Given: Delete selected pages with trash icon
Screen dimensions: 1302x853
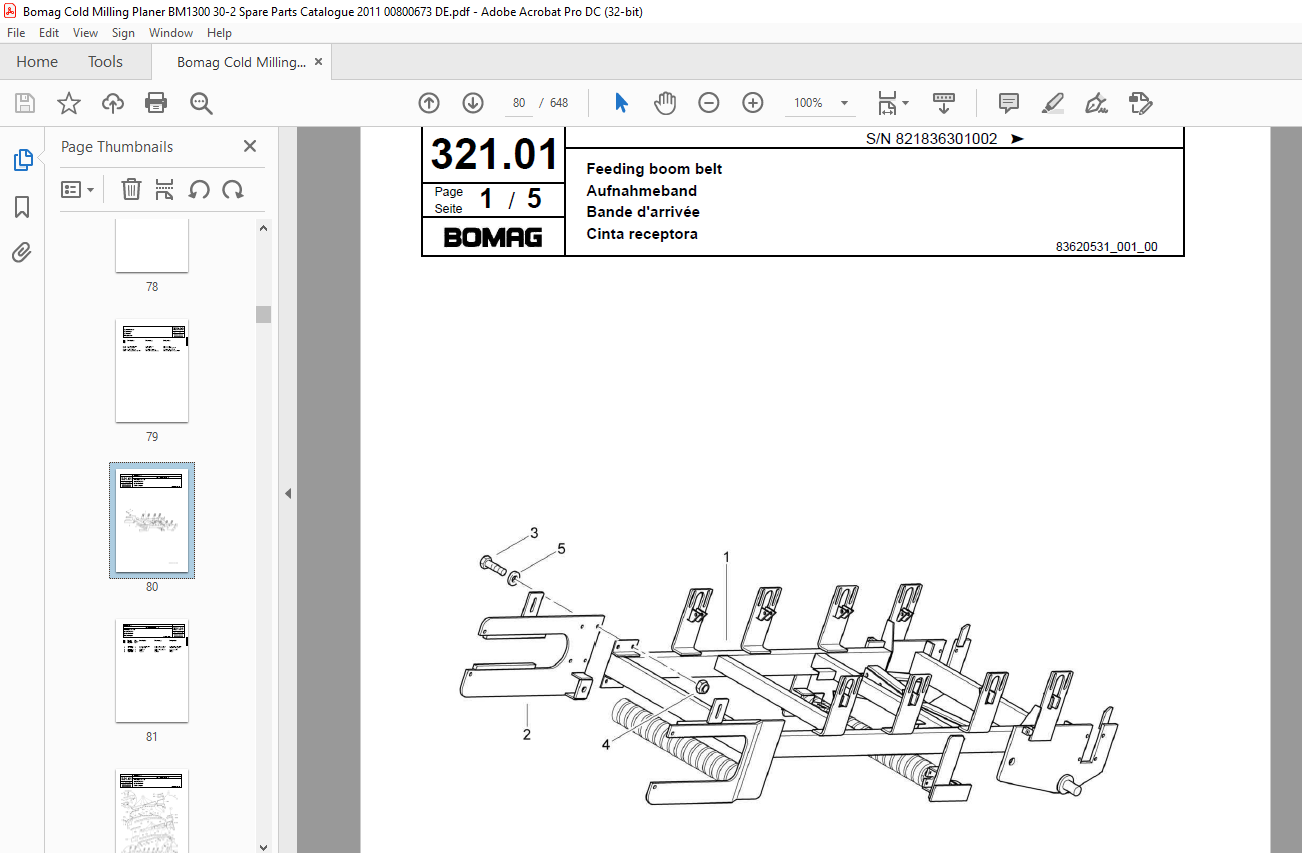Looking at the screenshot, I should tap(131, 189).
